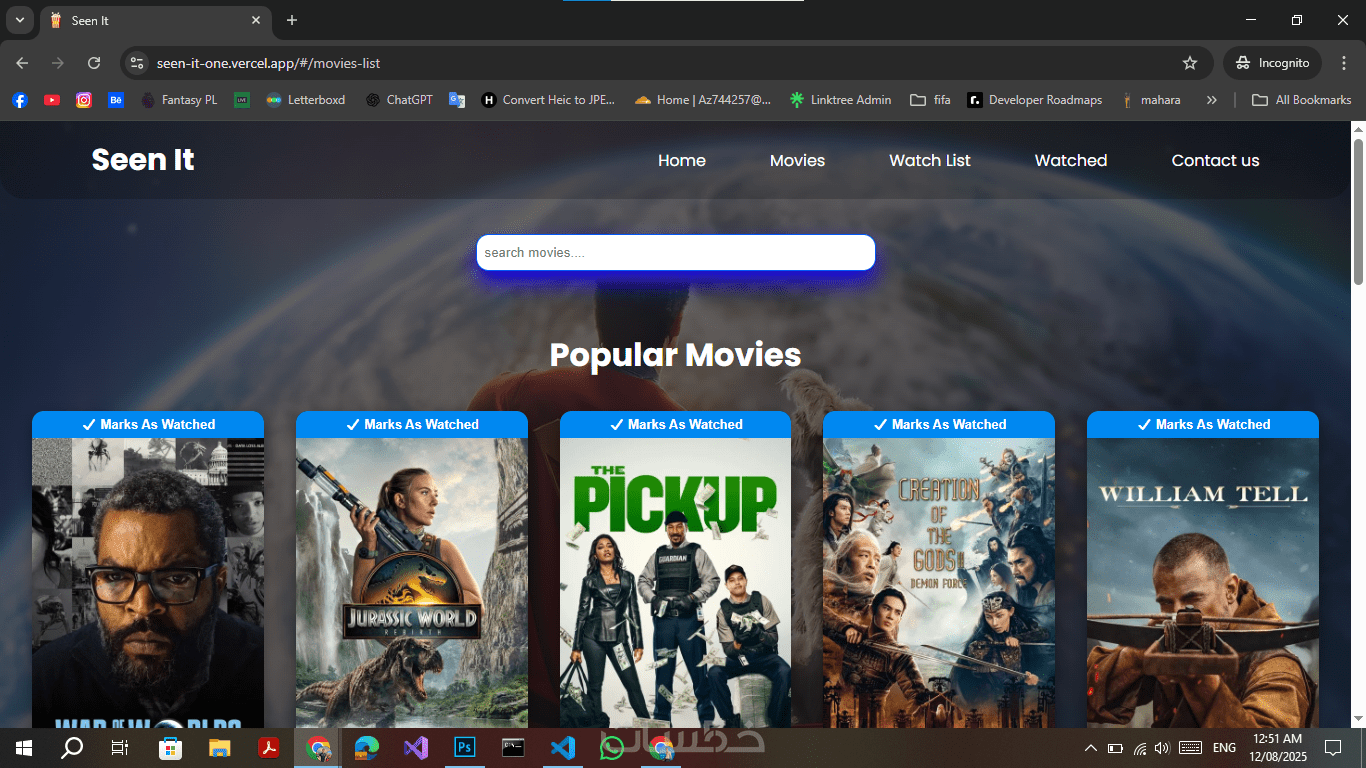Mark the War of the Worlds movie as watched
1366x768 pixels.
click(x=148, y=424)
